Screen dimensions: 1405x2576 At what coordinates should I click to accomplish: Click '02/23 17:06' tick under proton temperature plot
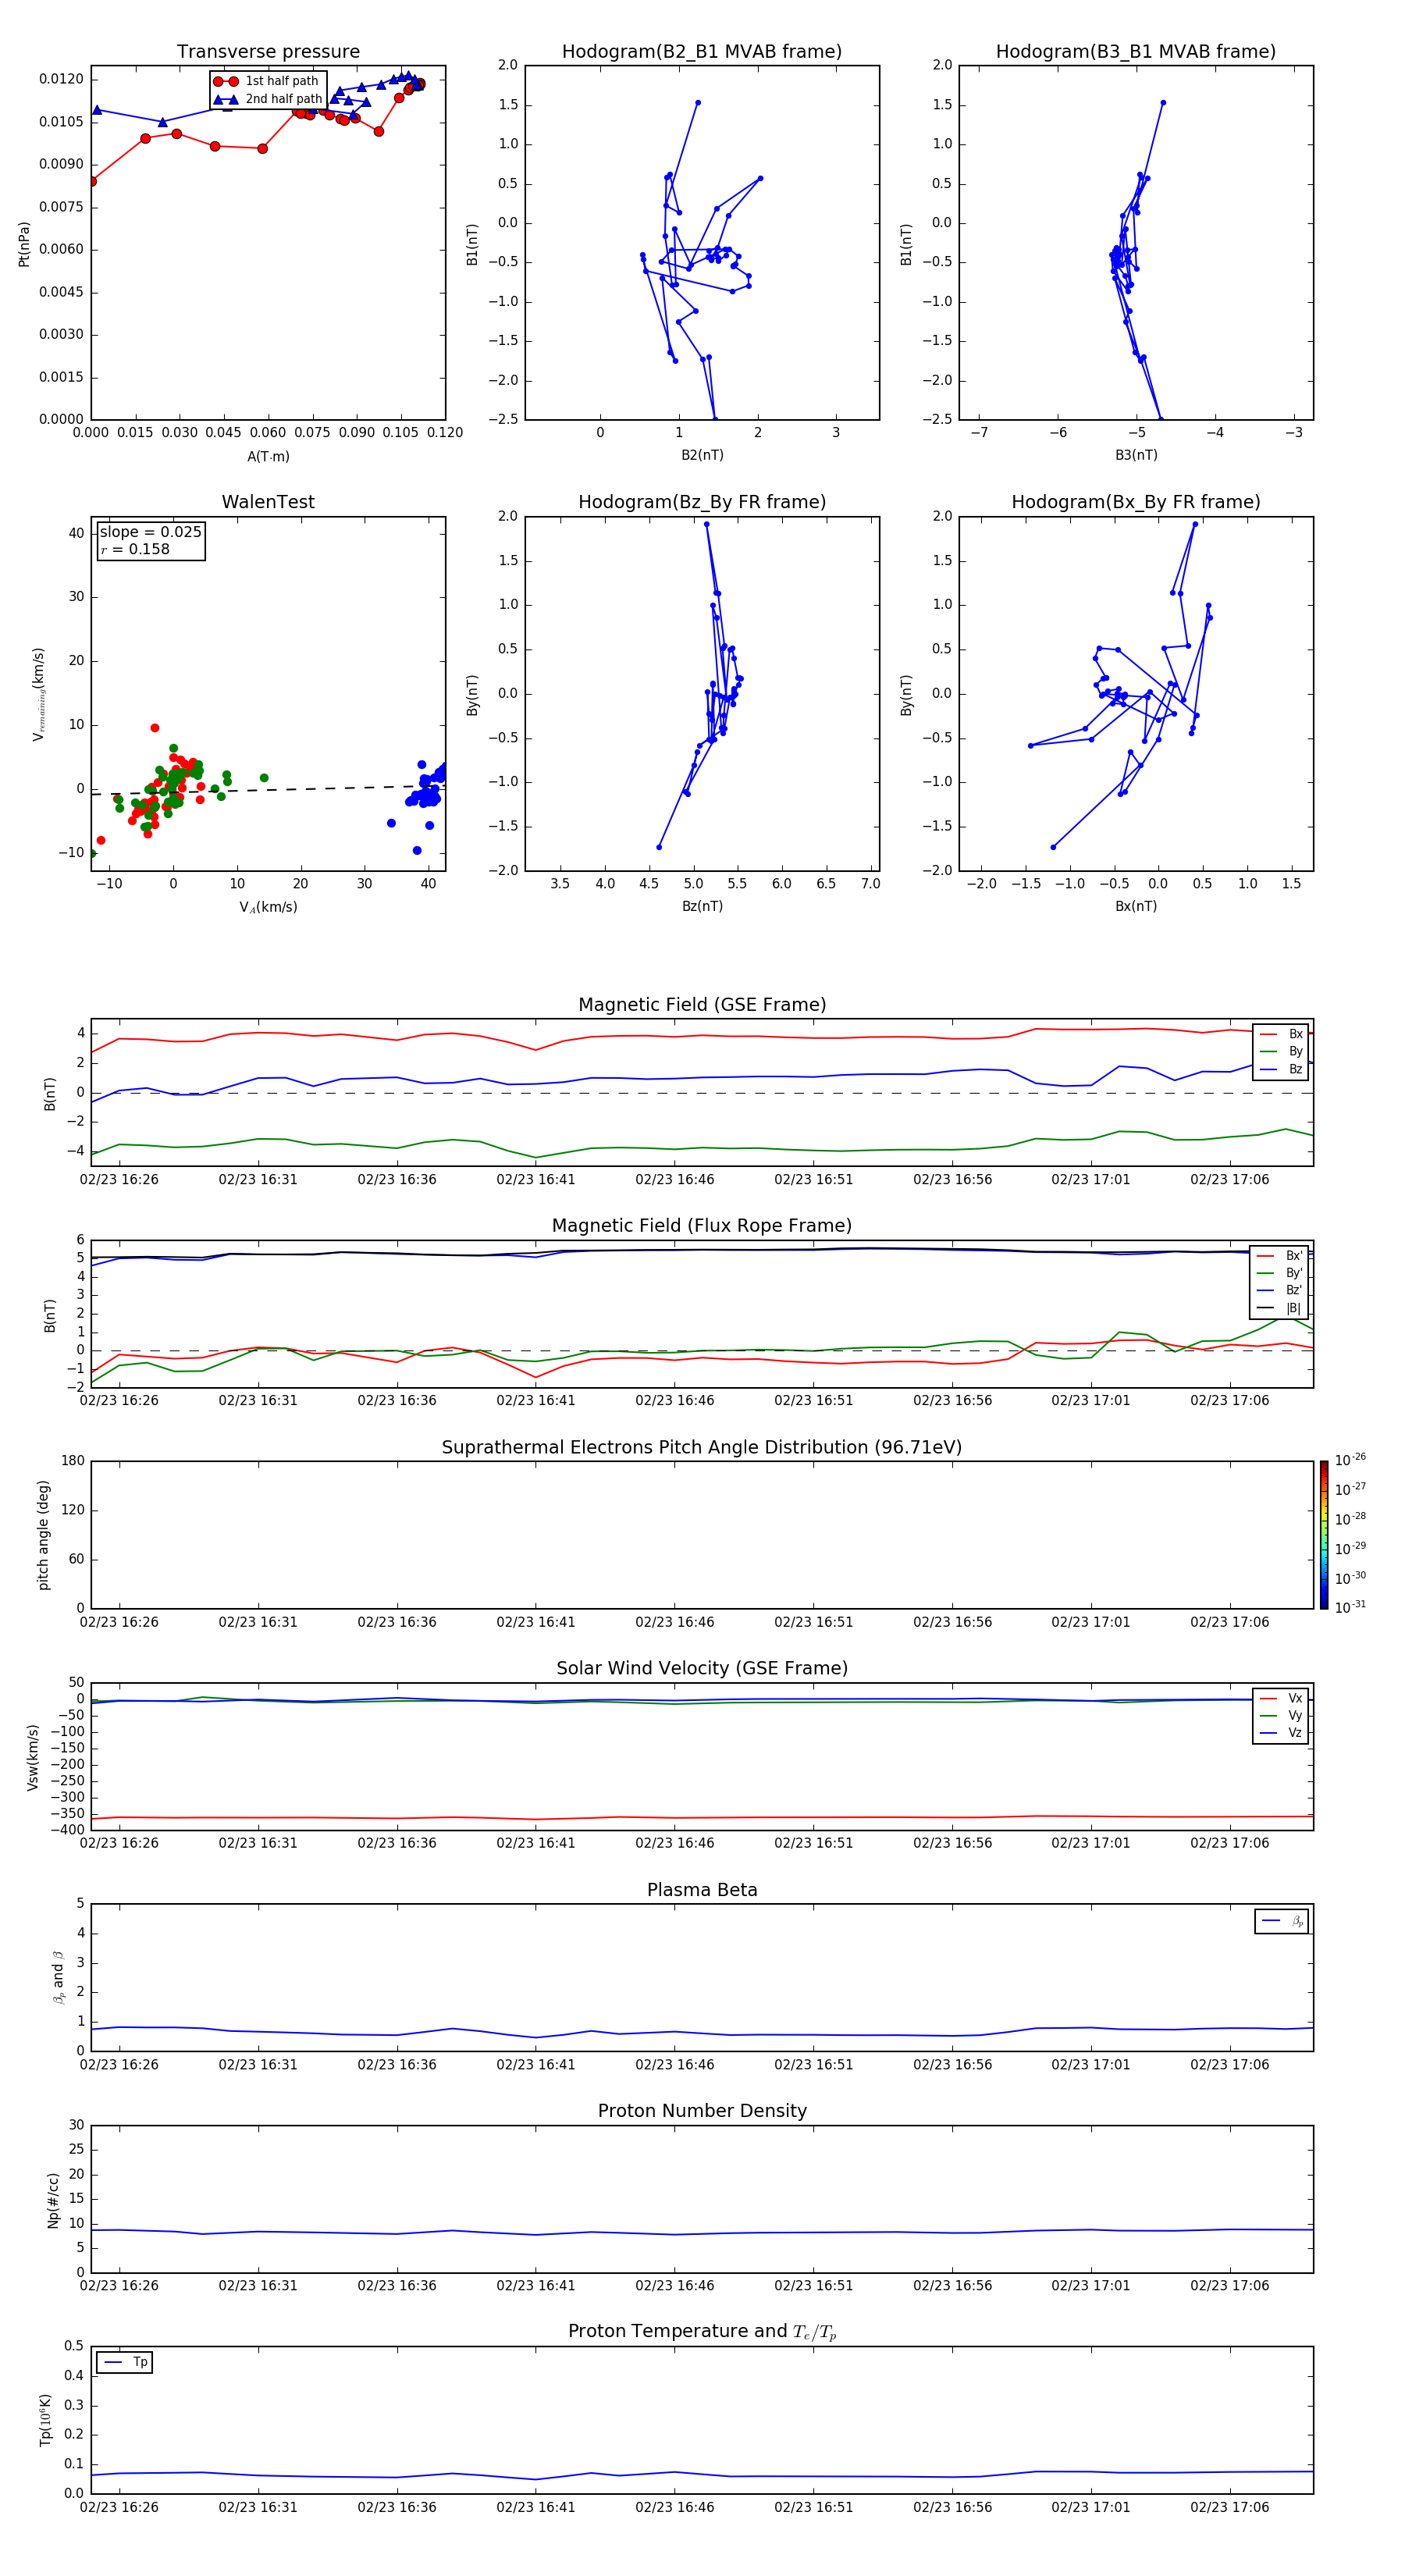point(1229,2507)
